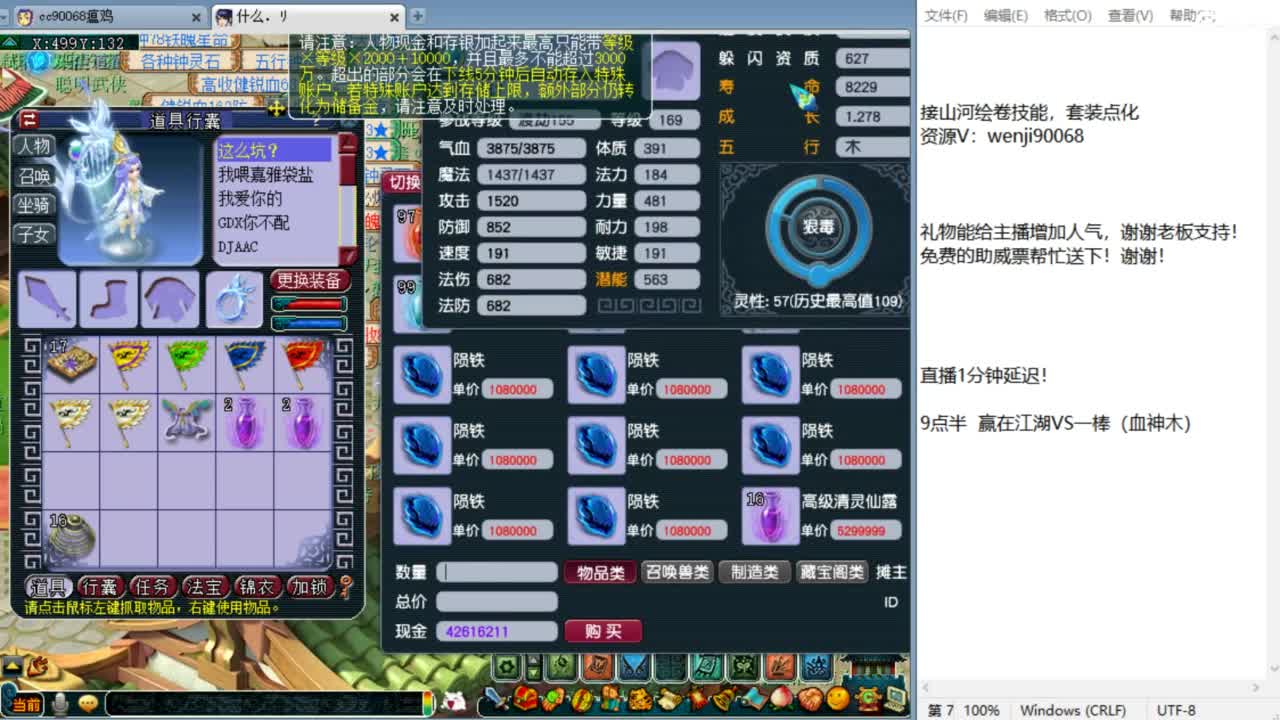Click the blue mana bar under 更换装备

point(308,323)
